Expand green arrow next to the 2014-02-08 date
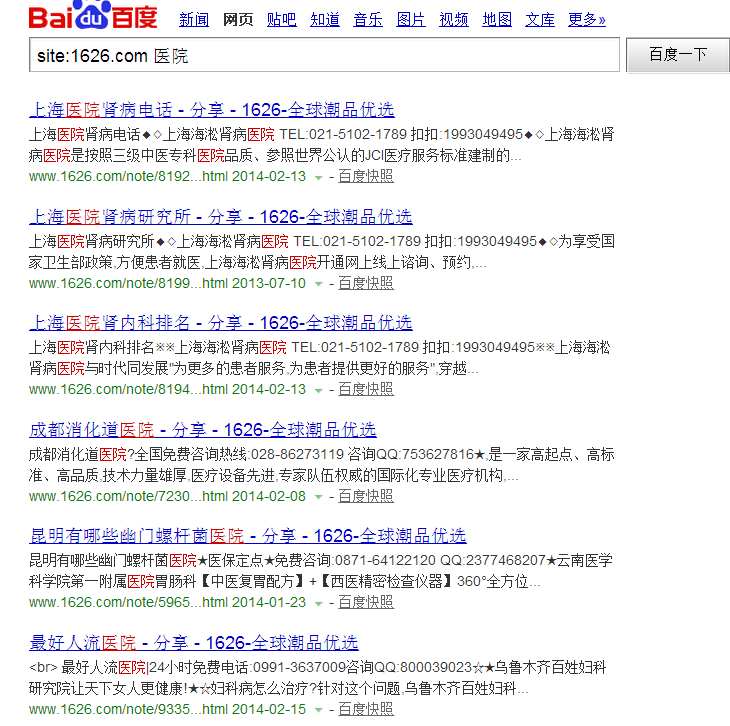 [318, 497]
